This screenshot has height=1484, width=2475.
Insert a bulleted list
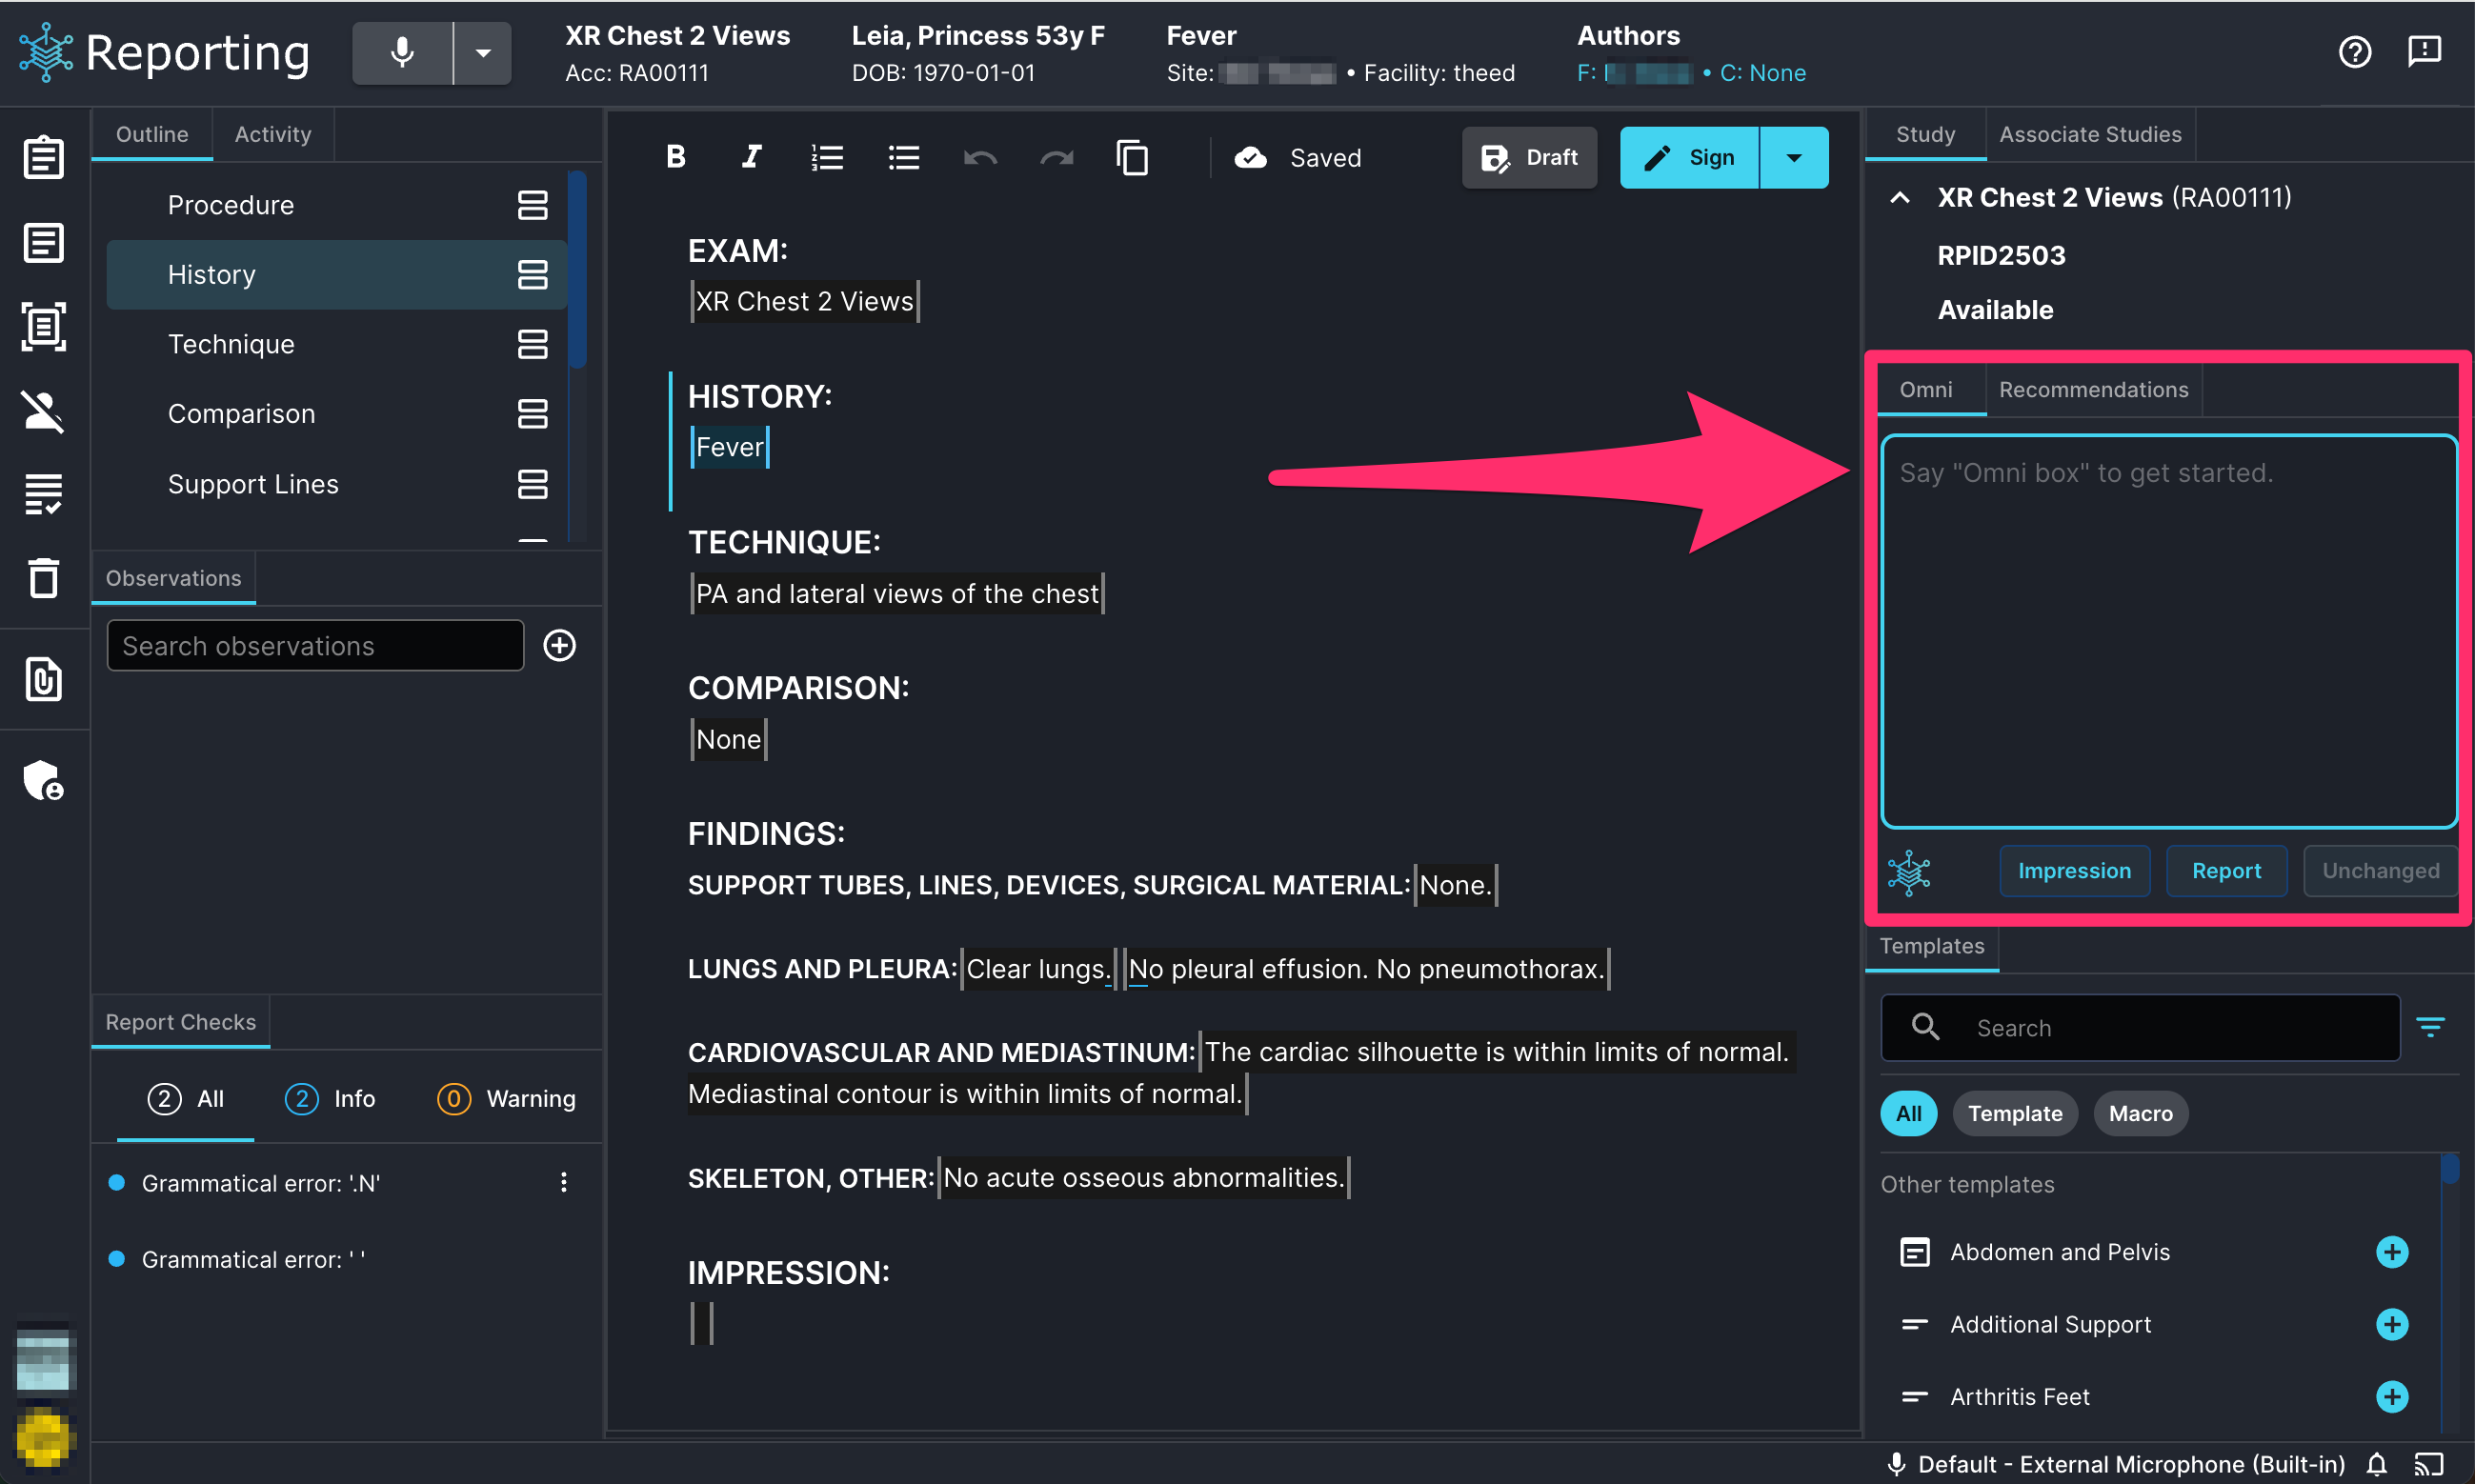pyautogui.click(x=904, y=157)
